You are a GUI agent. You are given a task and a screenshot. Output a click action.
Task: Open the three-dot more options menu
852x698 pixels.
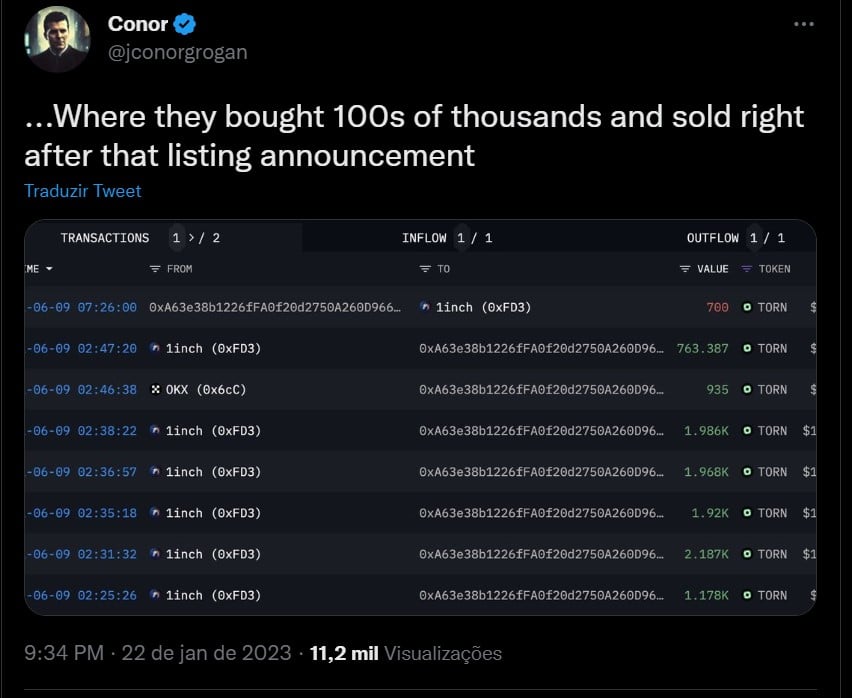coord(804,24)
